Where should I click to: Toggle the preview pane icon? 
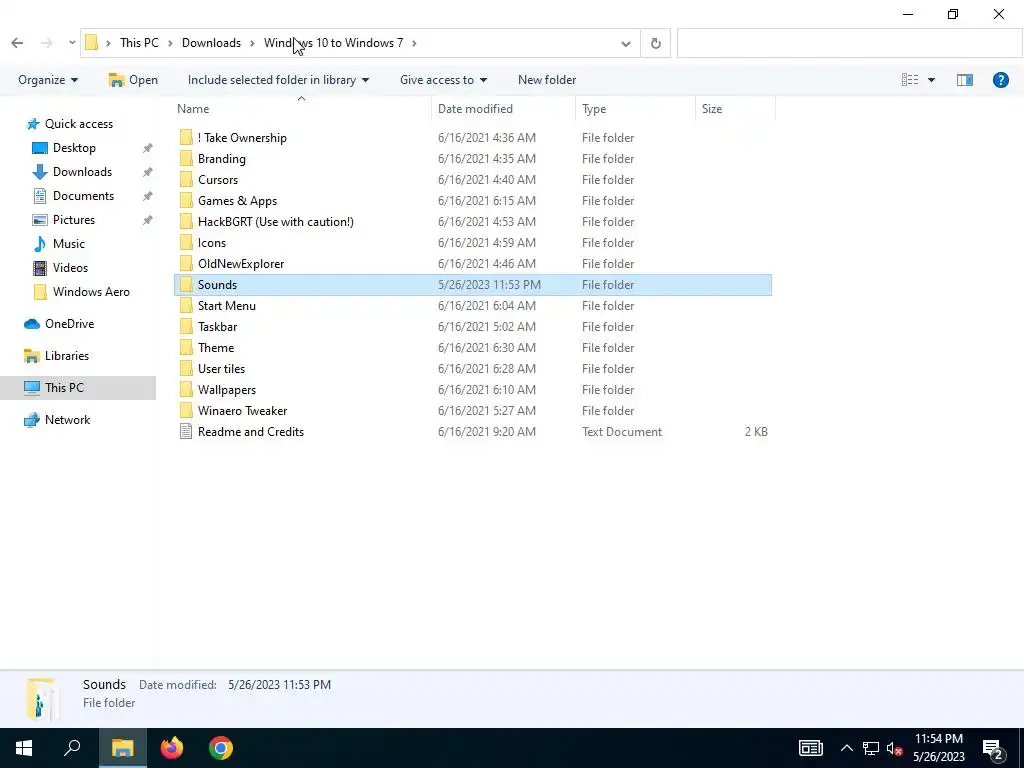click(965, 80)
